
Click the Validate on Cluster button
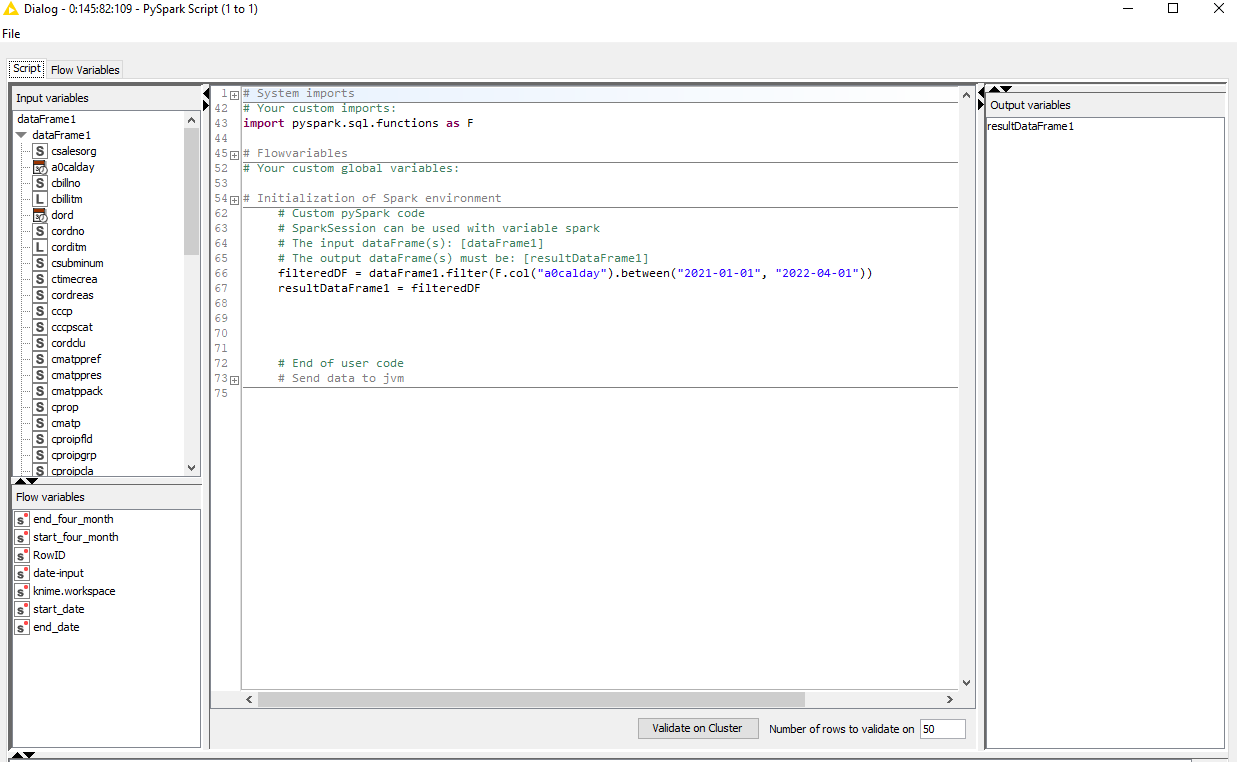[698, 728]
